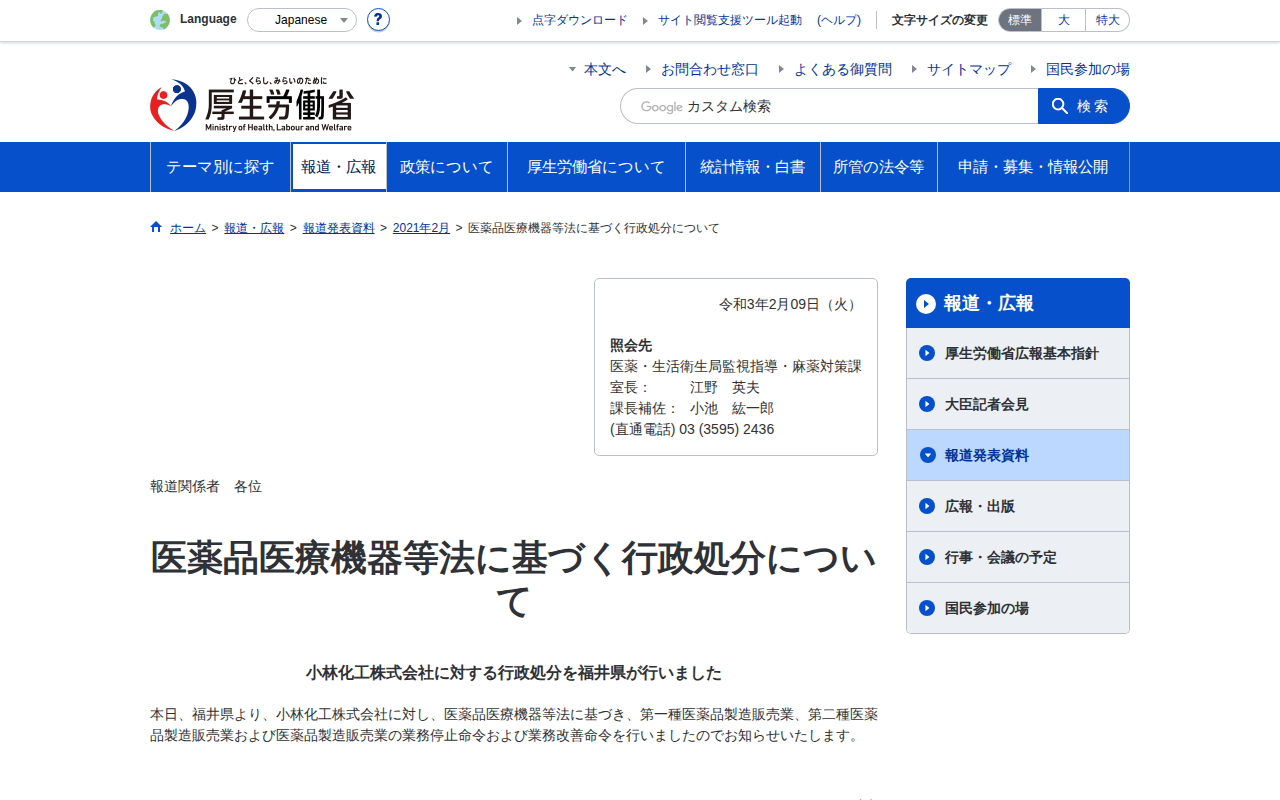Open the 政策について menu

pos(447,167)
